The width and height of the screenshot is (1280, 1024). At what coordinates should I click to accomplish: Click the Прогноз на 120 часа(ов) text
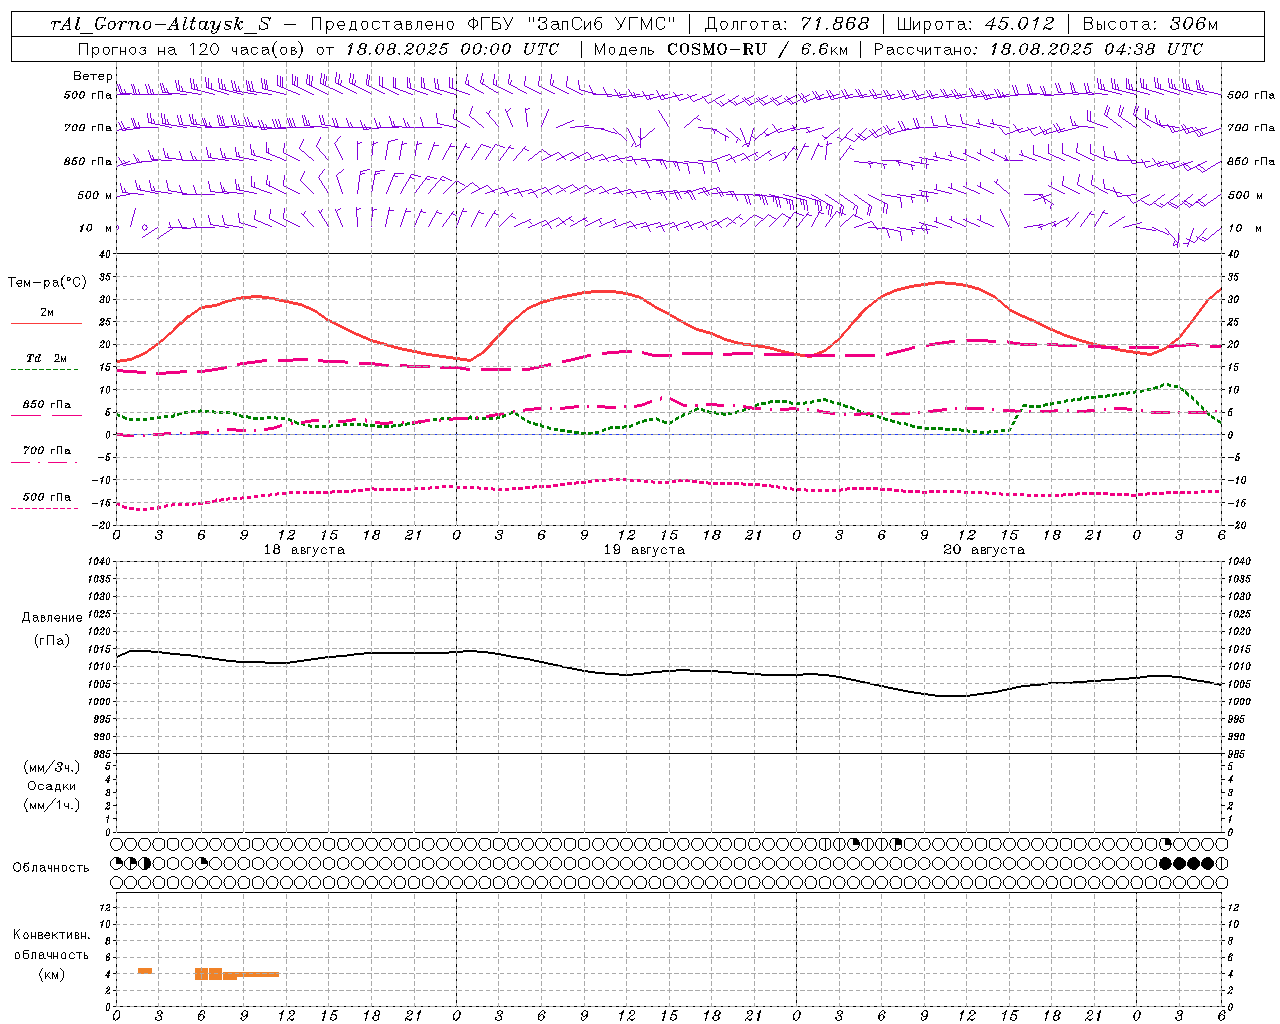[192, 49]
